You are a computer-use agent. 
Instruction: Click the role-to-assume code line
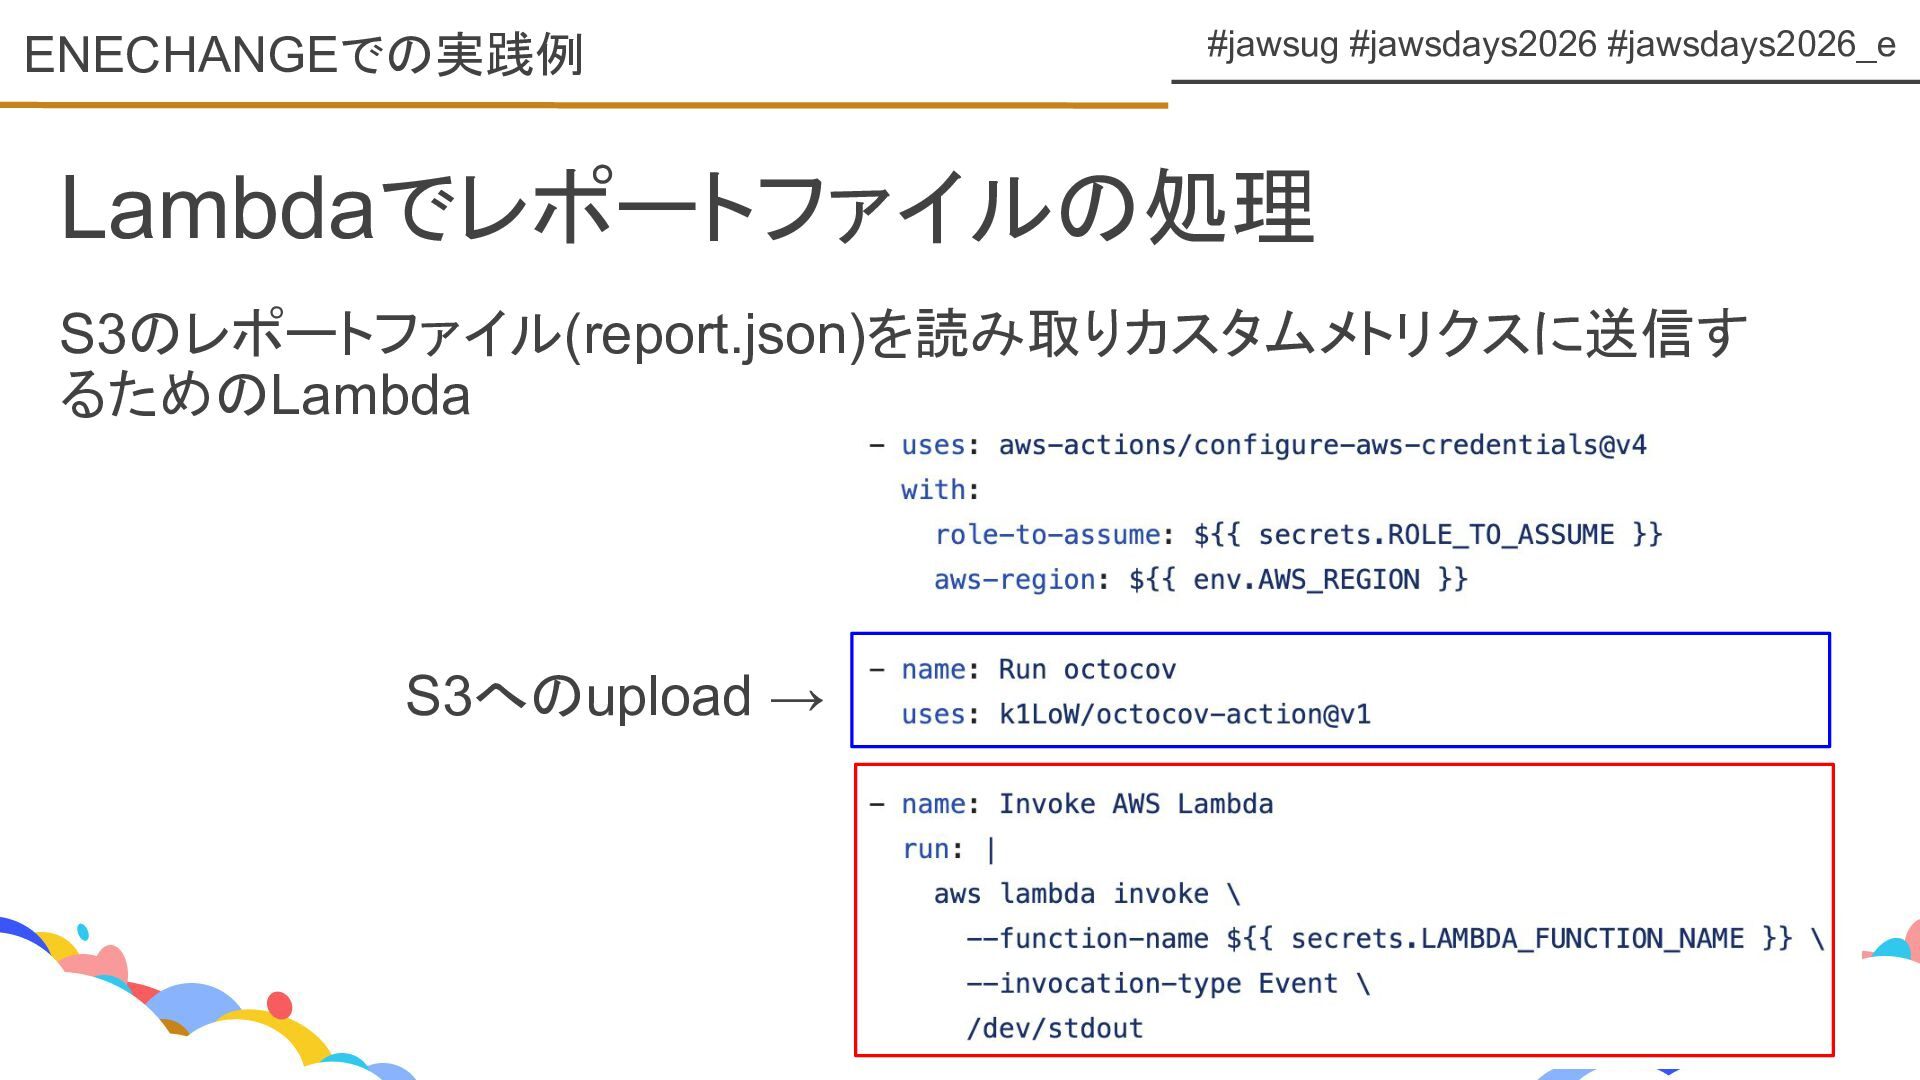point(1297,535)
